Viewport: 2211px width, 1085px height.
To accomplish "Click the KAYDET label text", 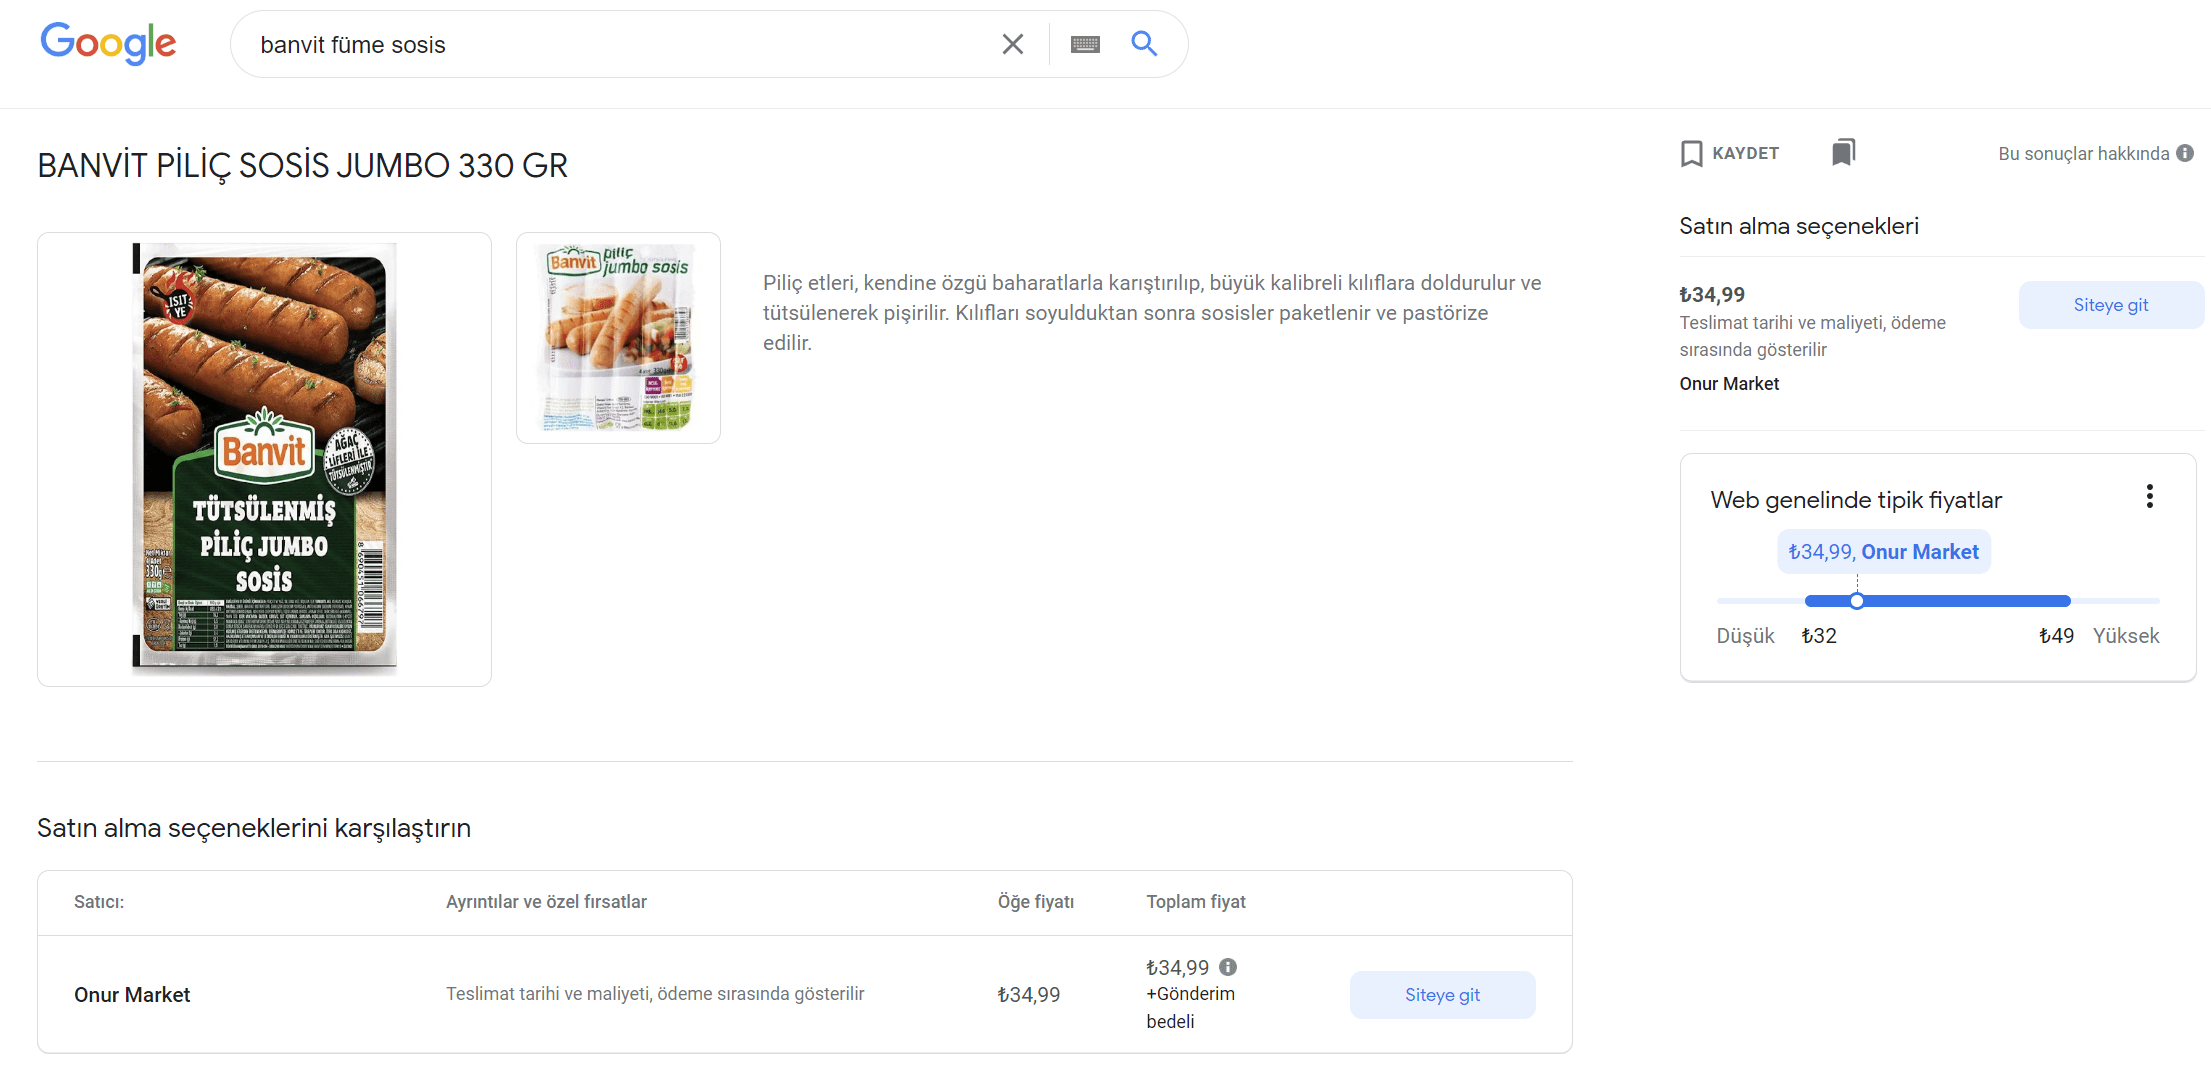I will pos(1745,154).
